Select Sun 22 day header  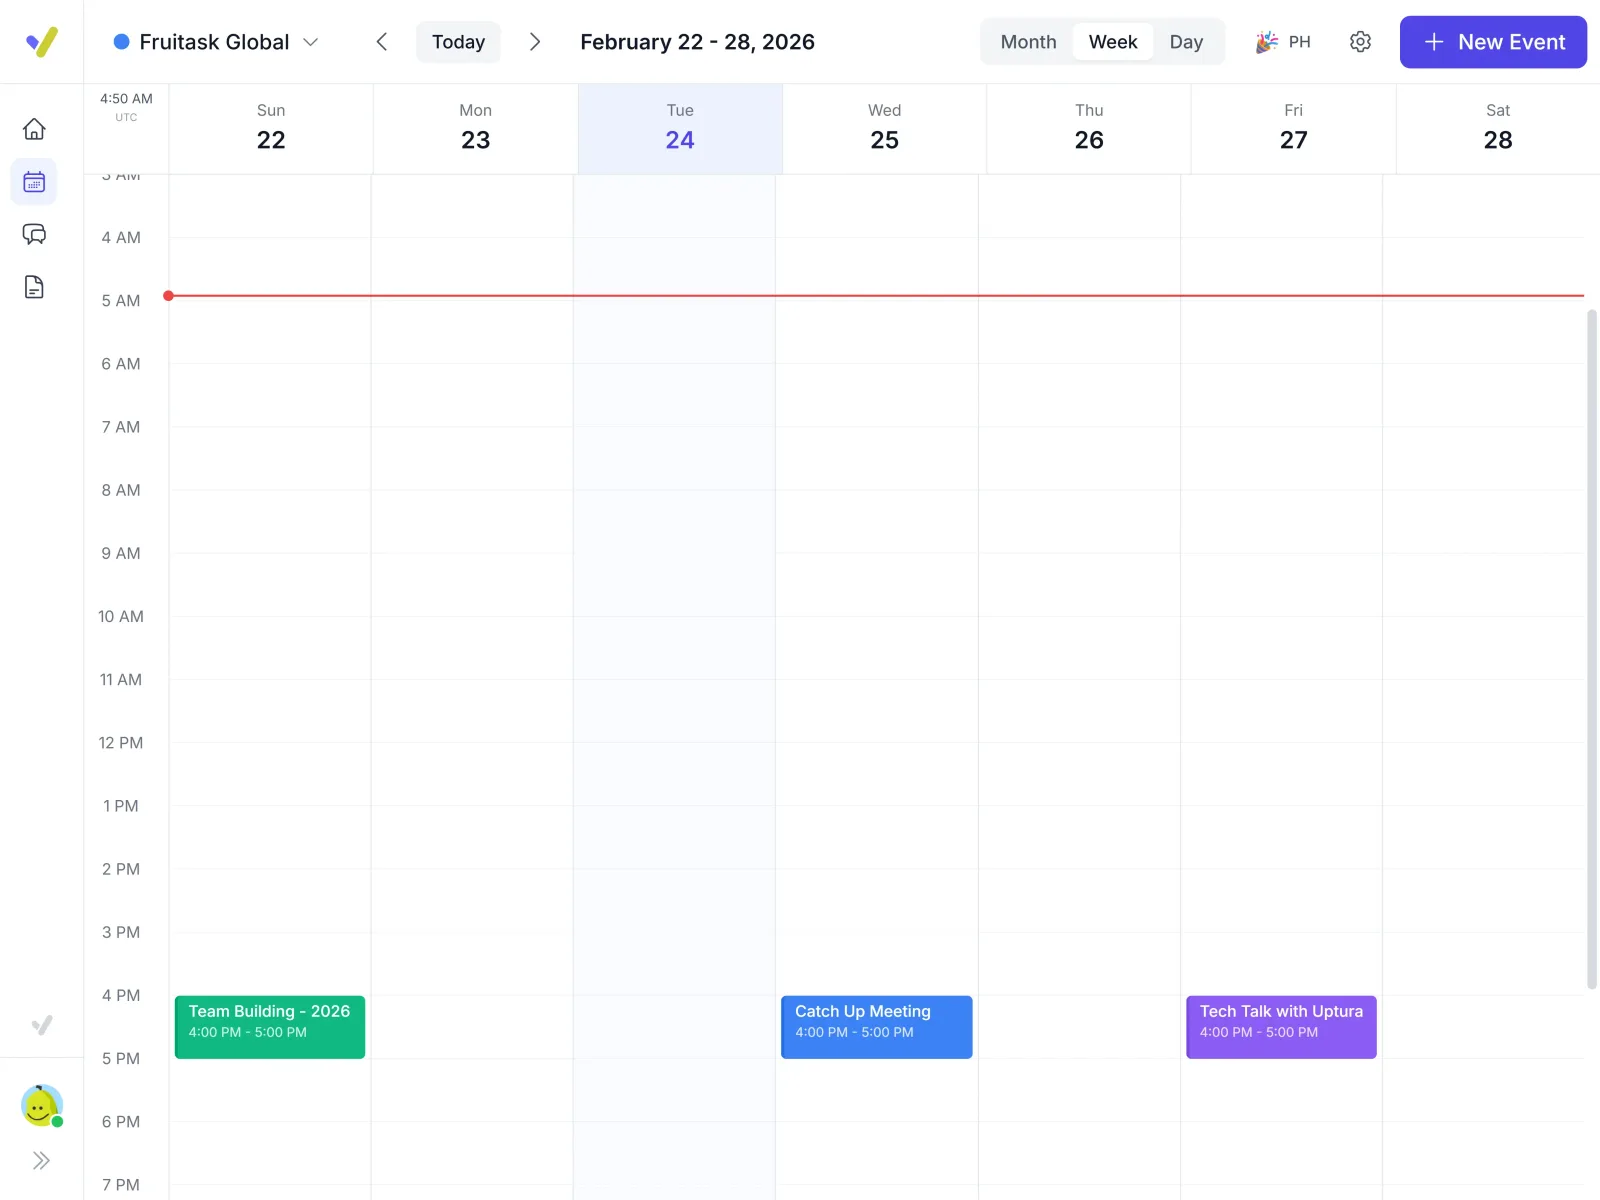[271, 128]
